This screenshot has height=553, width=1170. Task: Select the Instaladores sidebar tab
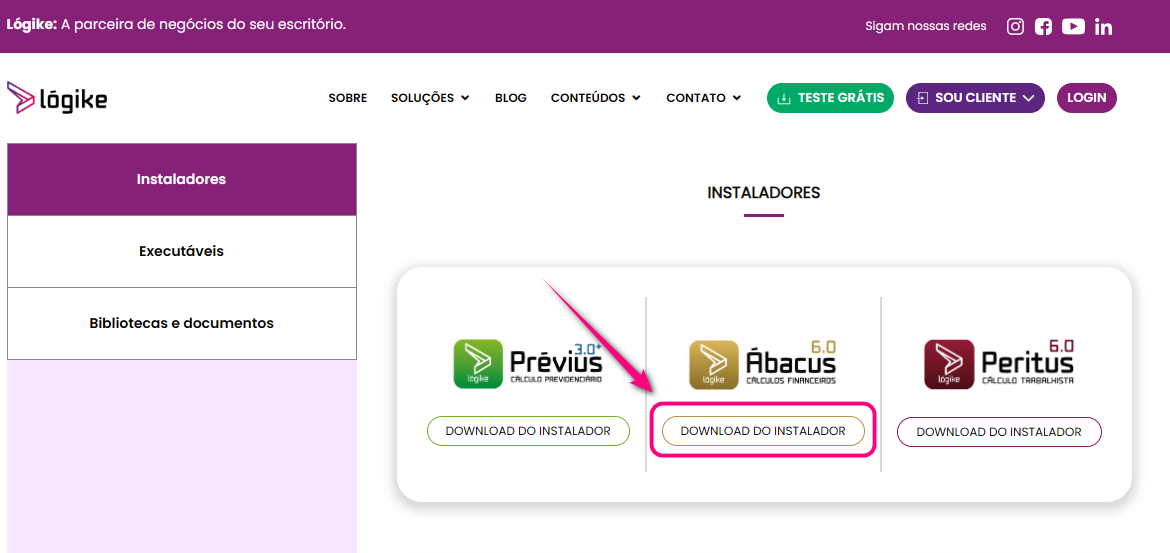click(x=181, y=180)
